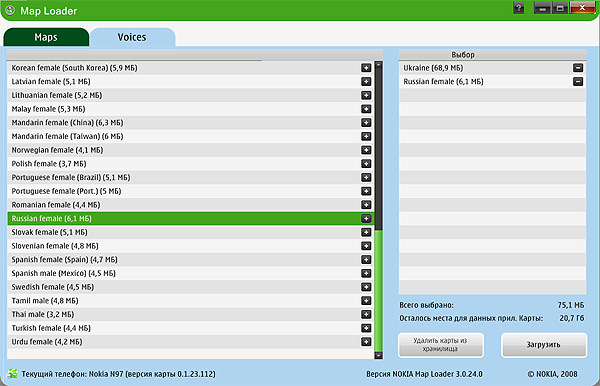
Task: Select Malay female (5,3 МБ) row
Action: [190, 109]
